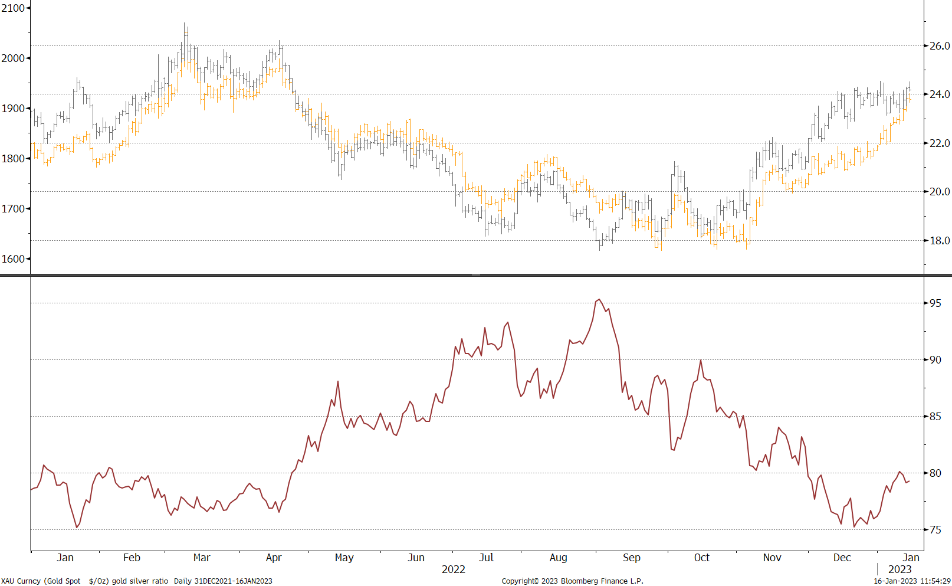Image resolution: width=952 pixels, height=586 pixels.
Task: Select the Mar month label
Action: (202, 557)
